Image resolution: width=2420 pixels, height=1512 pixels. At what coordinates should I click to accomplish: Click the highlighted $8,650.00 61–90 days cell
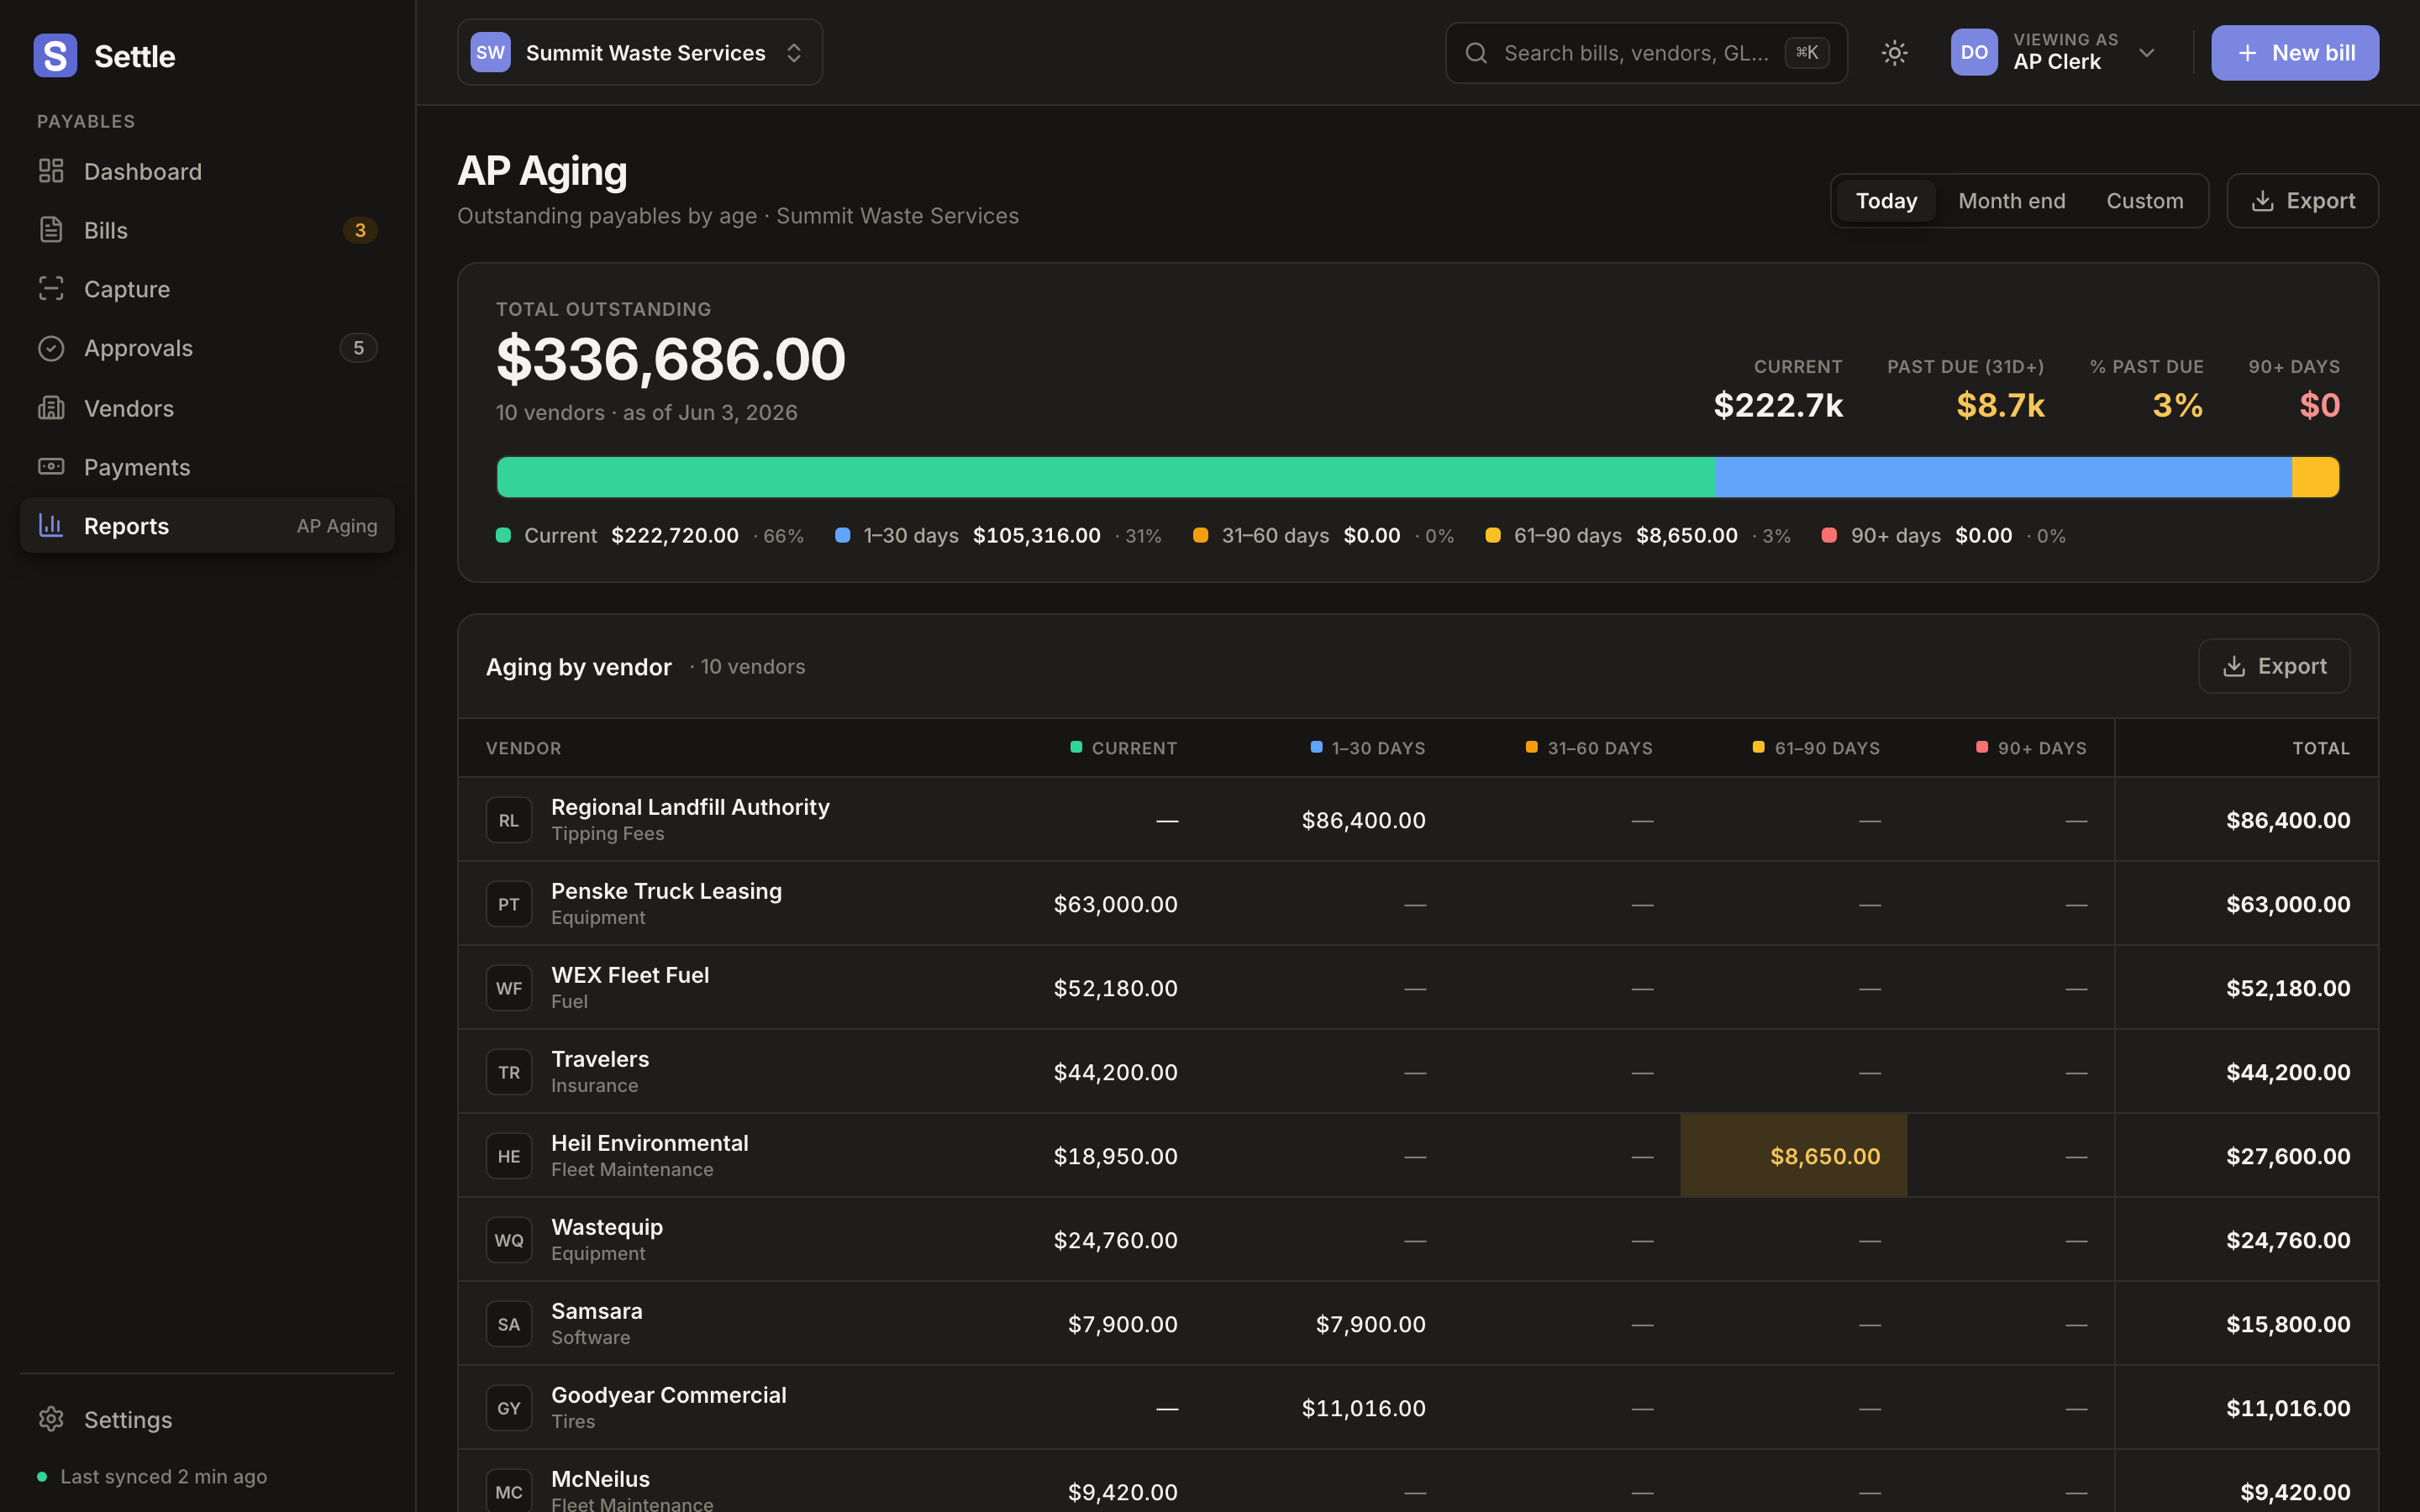click(x=1793, y=1156)
